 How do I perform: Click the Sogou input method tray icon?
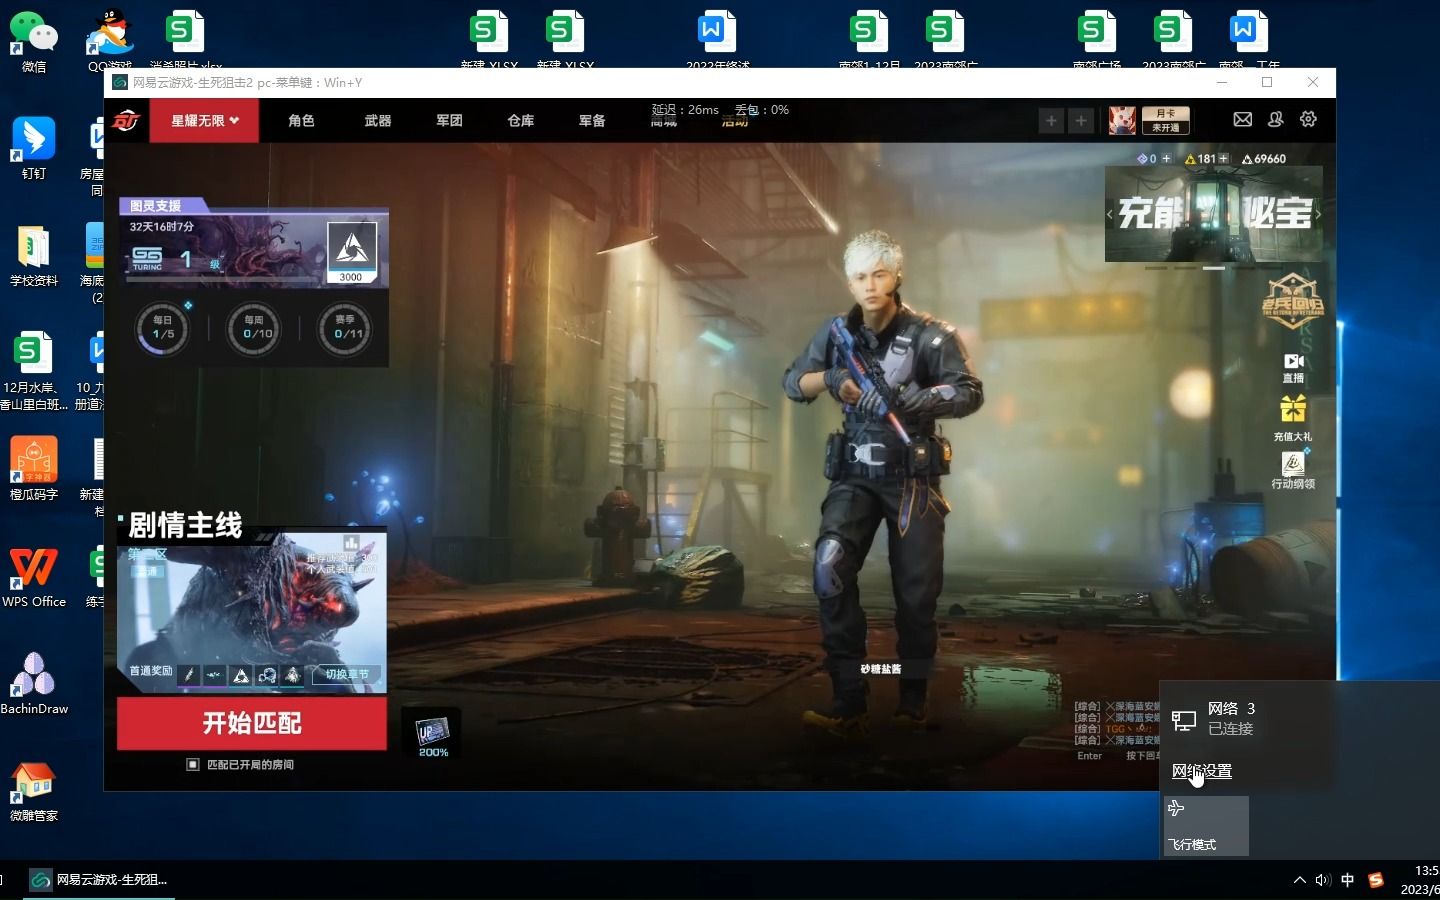tap(1376, 880)
